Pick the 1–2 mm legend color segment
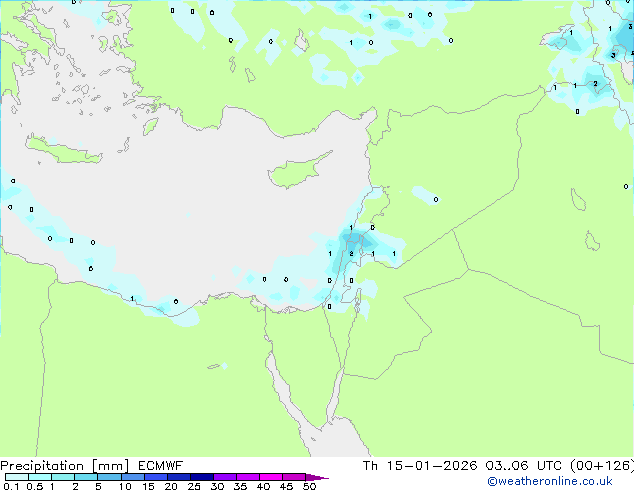 pyautogui.click(x=63, y=477)
